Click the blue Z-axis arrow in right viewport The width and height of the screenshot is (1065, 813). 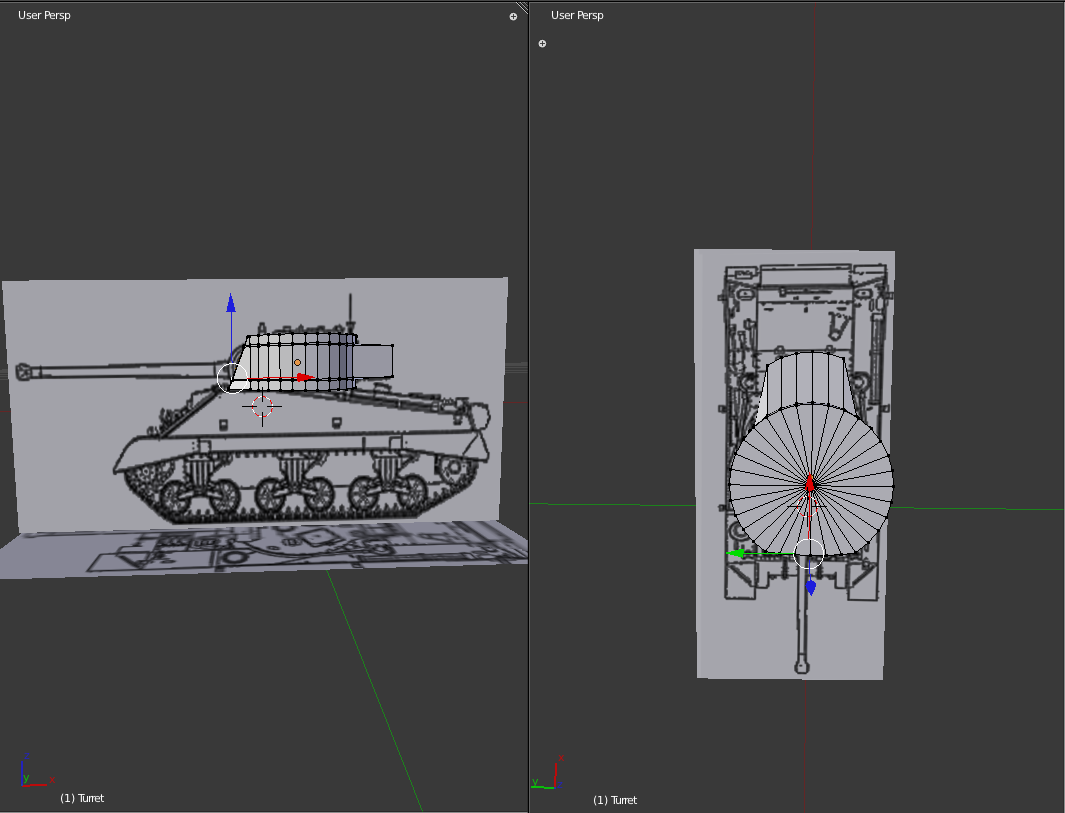810,588
